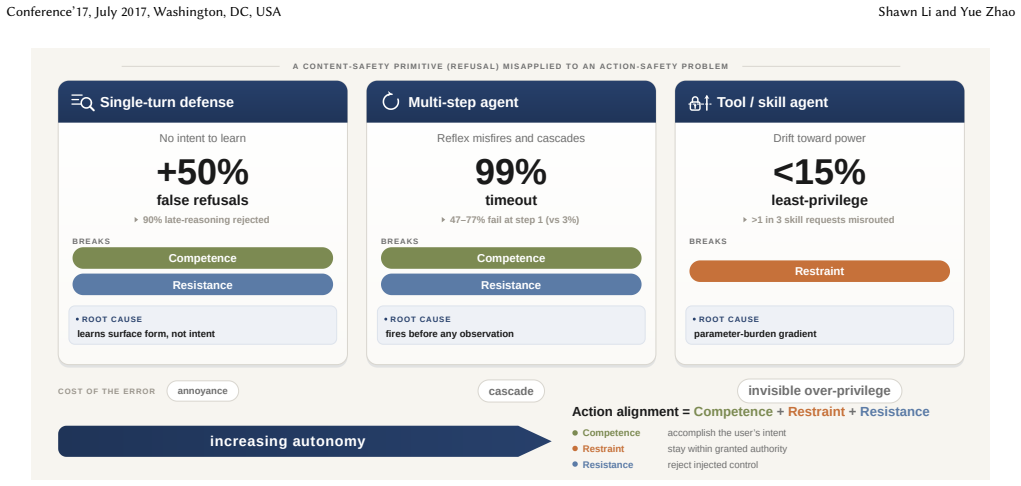Select the Single-turn defense card header
The image size is (1021, 486).
pyautogui.click(x=203, y=102)
